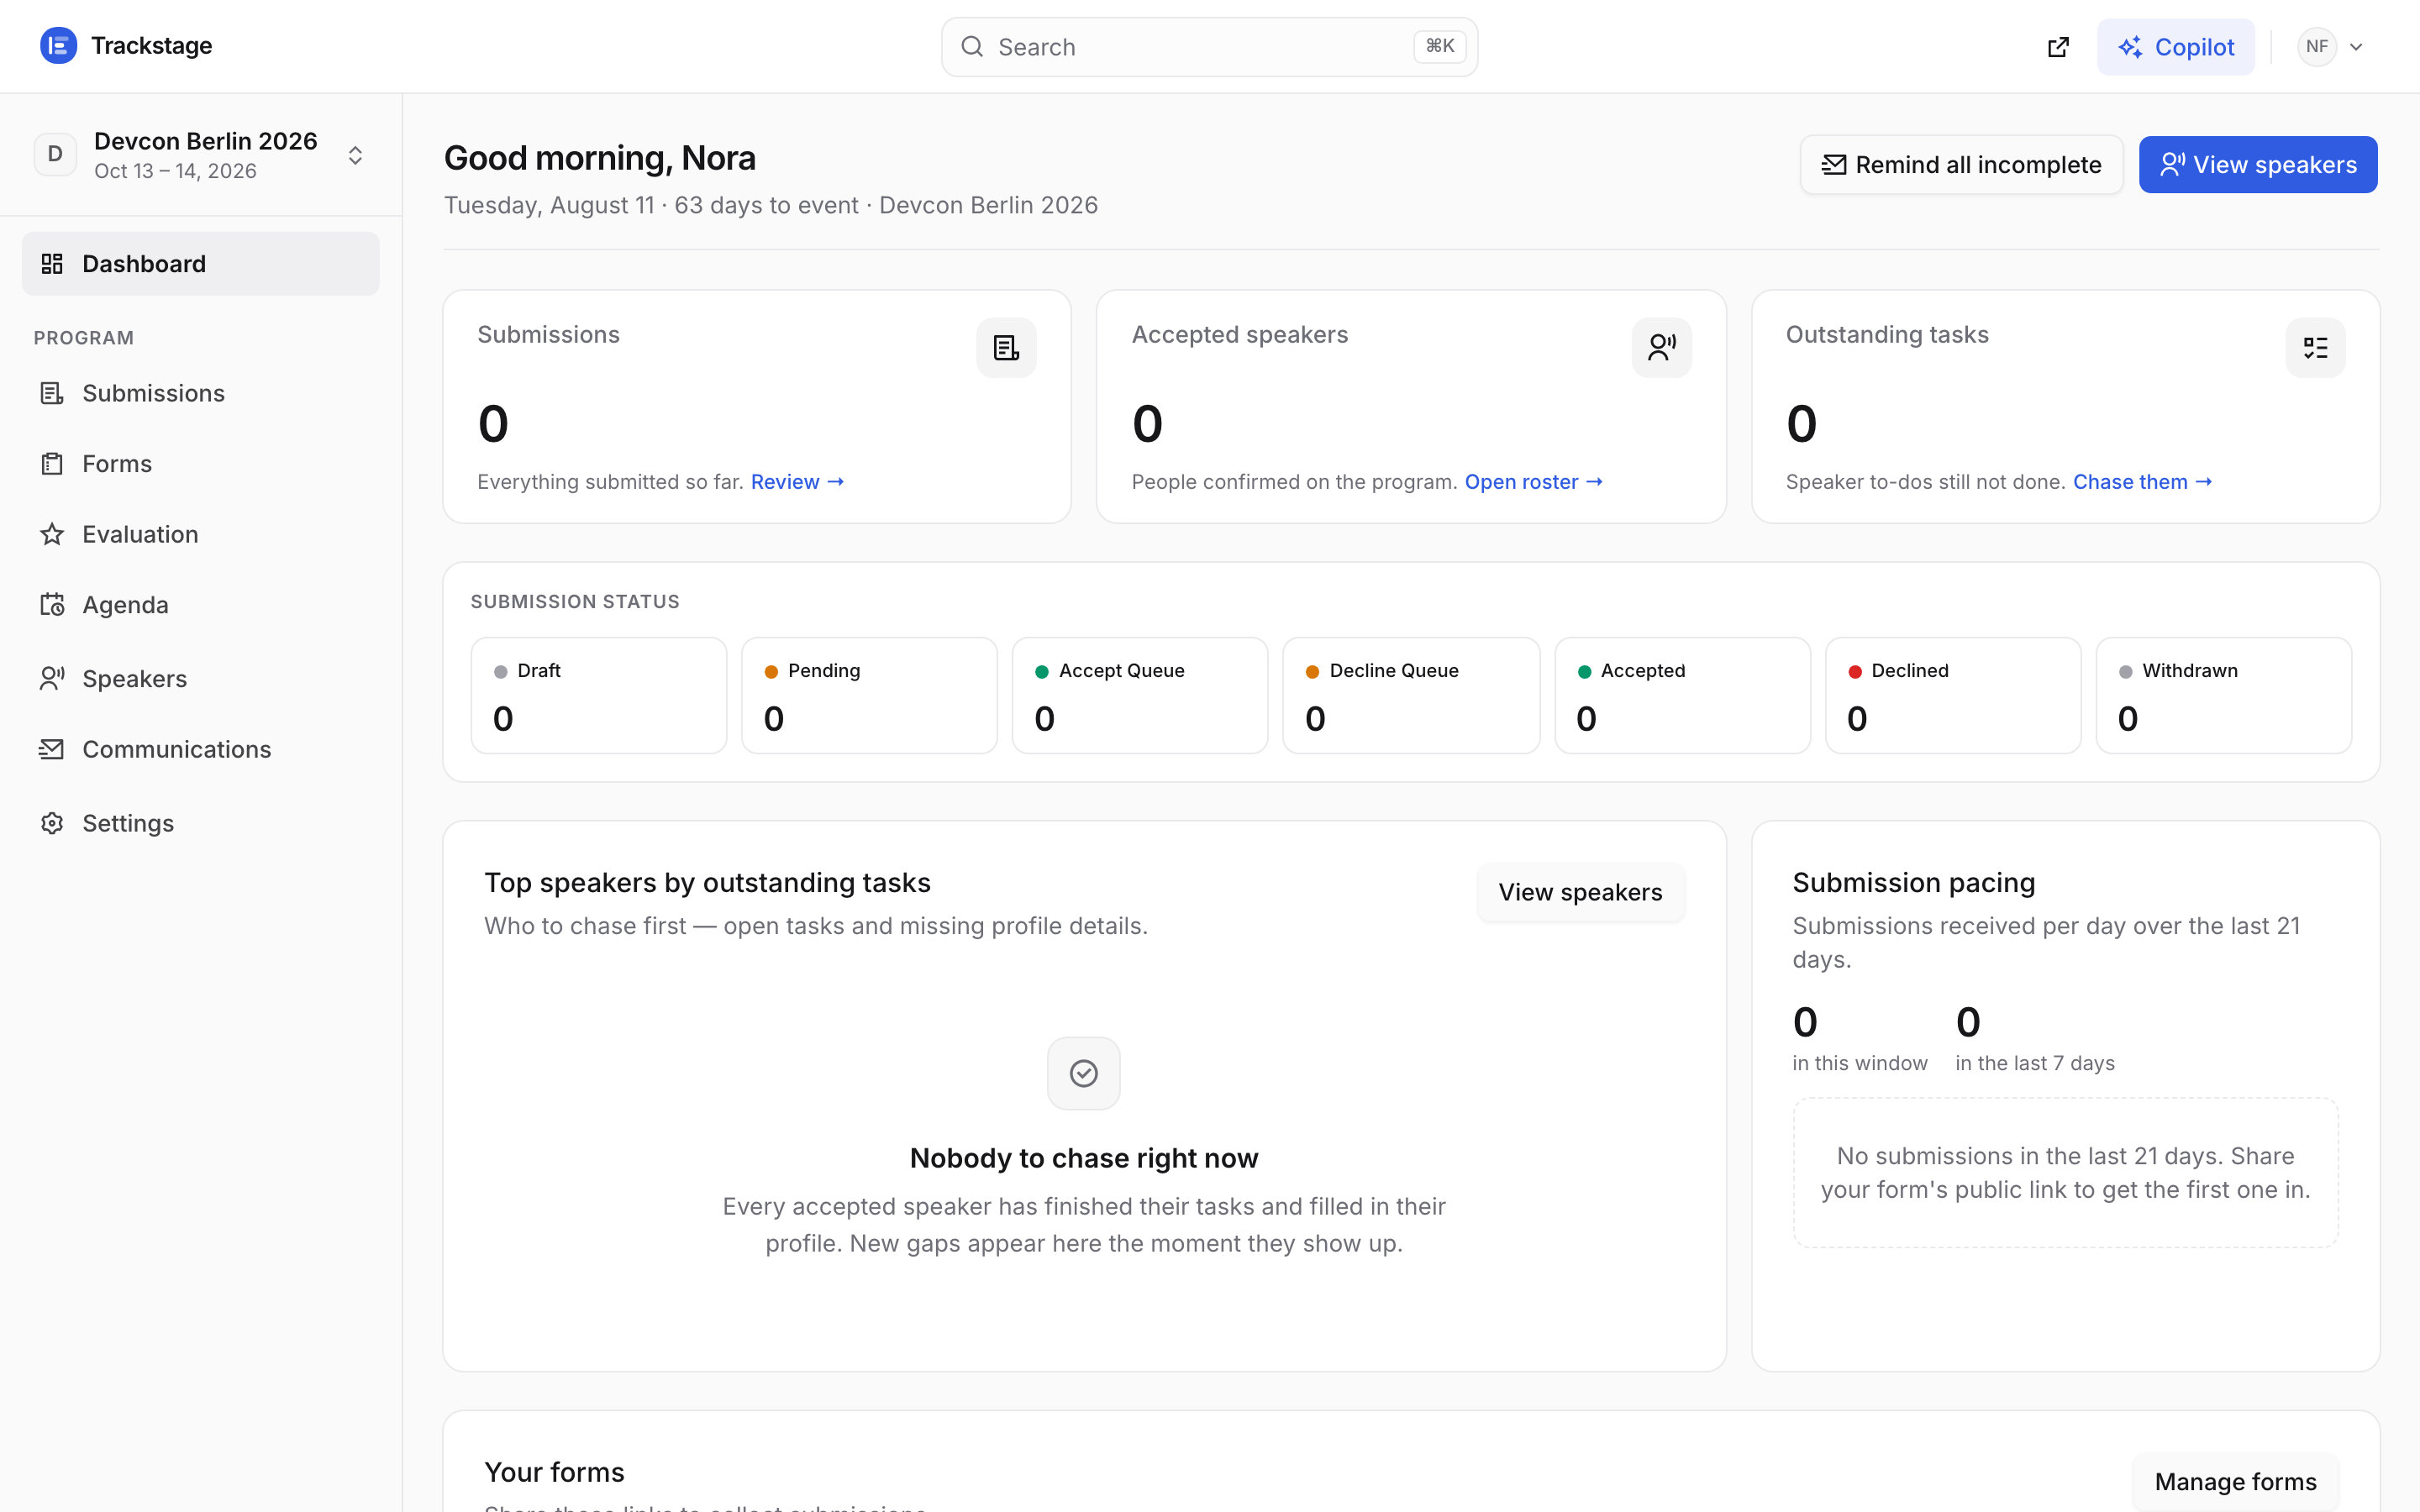Screen dimensions: 2420x1512
Task: Open the external link icon in top bar
Action: point(2058,47)
